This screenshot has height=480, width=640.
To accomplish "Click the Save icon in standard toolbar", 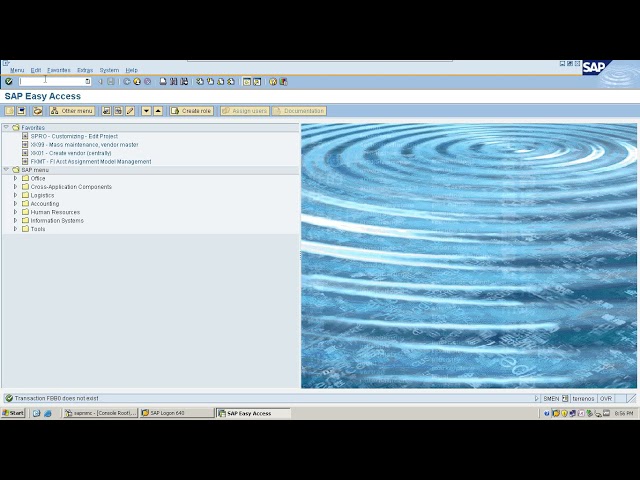I will tap(111, 82).
